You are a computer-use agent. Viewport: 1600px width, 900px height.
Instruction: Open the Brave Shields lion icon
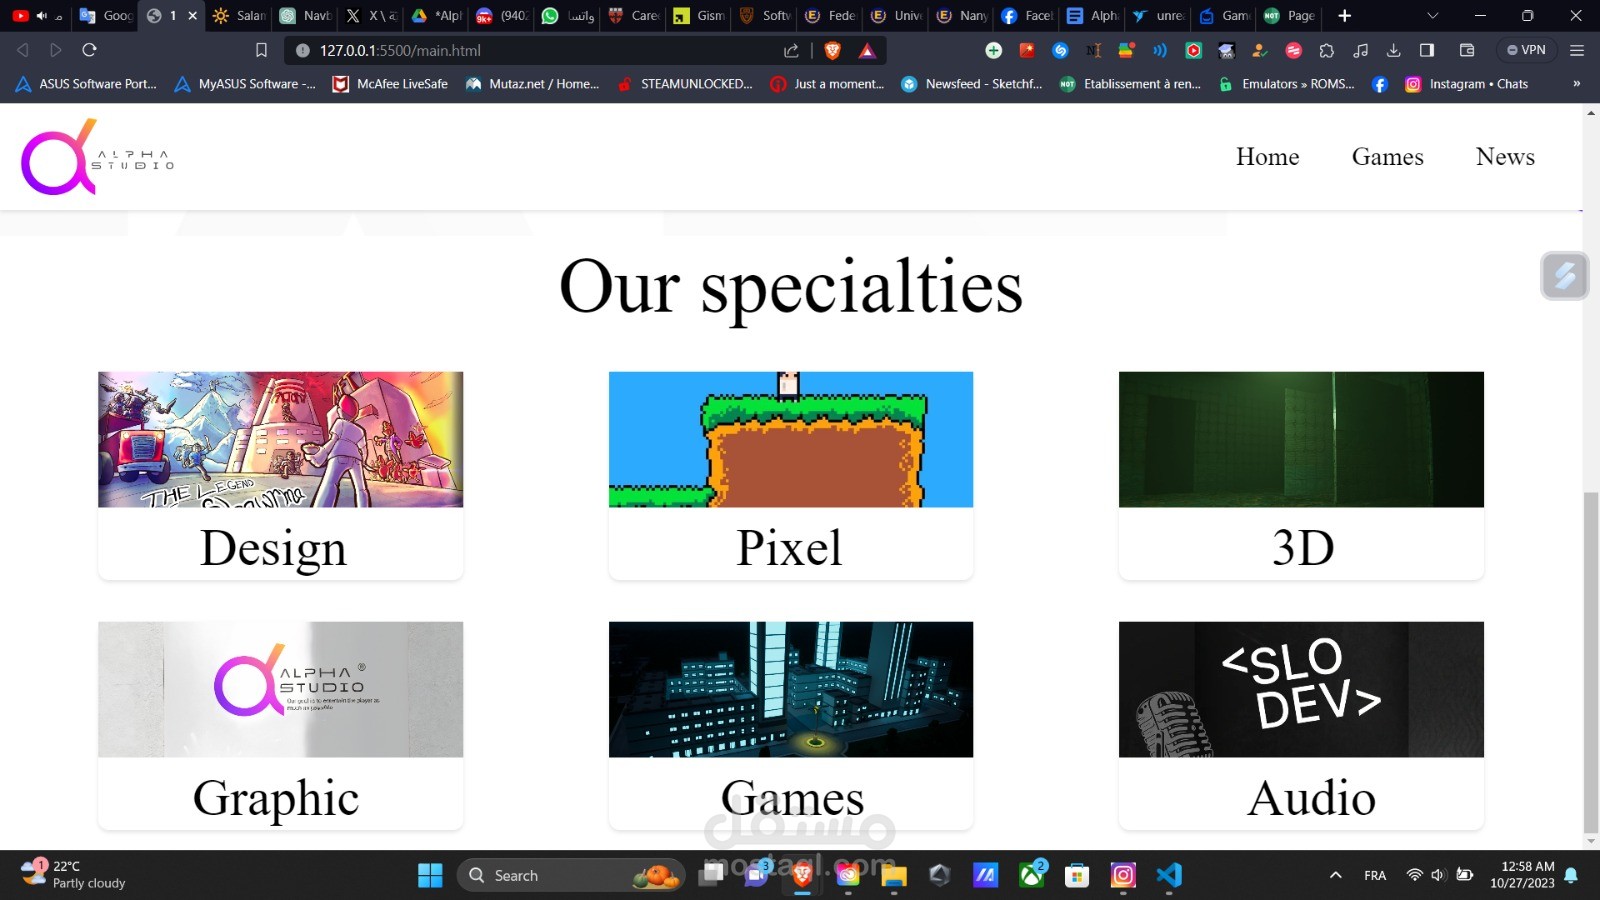[x=832, y=50]
